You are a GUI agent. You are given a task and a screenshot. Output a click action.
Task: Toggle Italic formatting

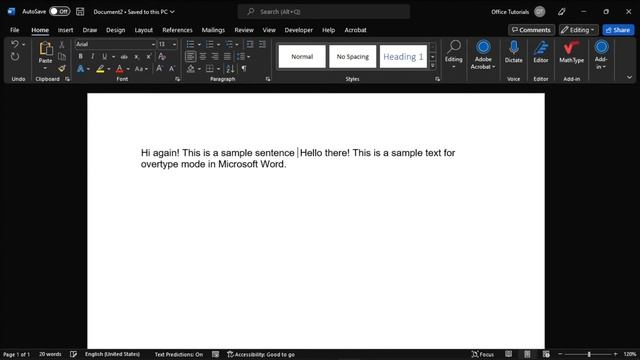[x=92, y=56]
